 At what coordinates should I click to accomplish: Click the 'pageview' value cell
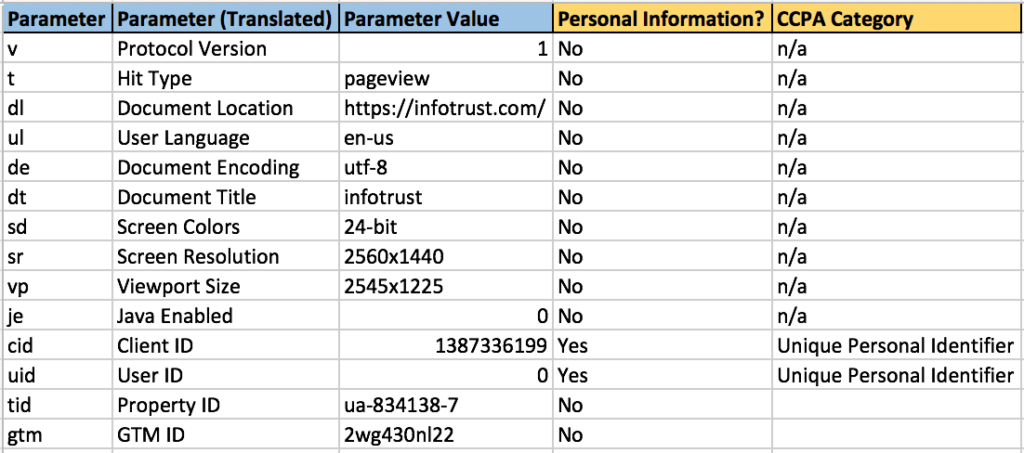point(379,78)
